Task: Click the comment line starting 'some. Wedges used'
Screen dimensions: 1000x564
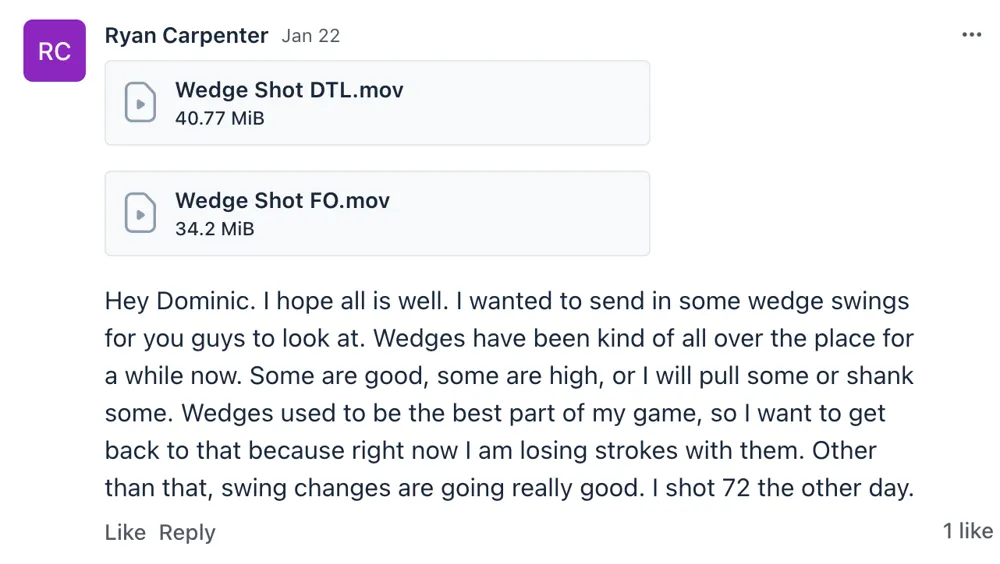Action: (x=495, y=413)
